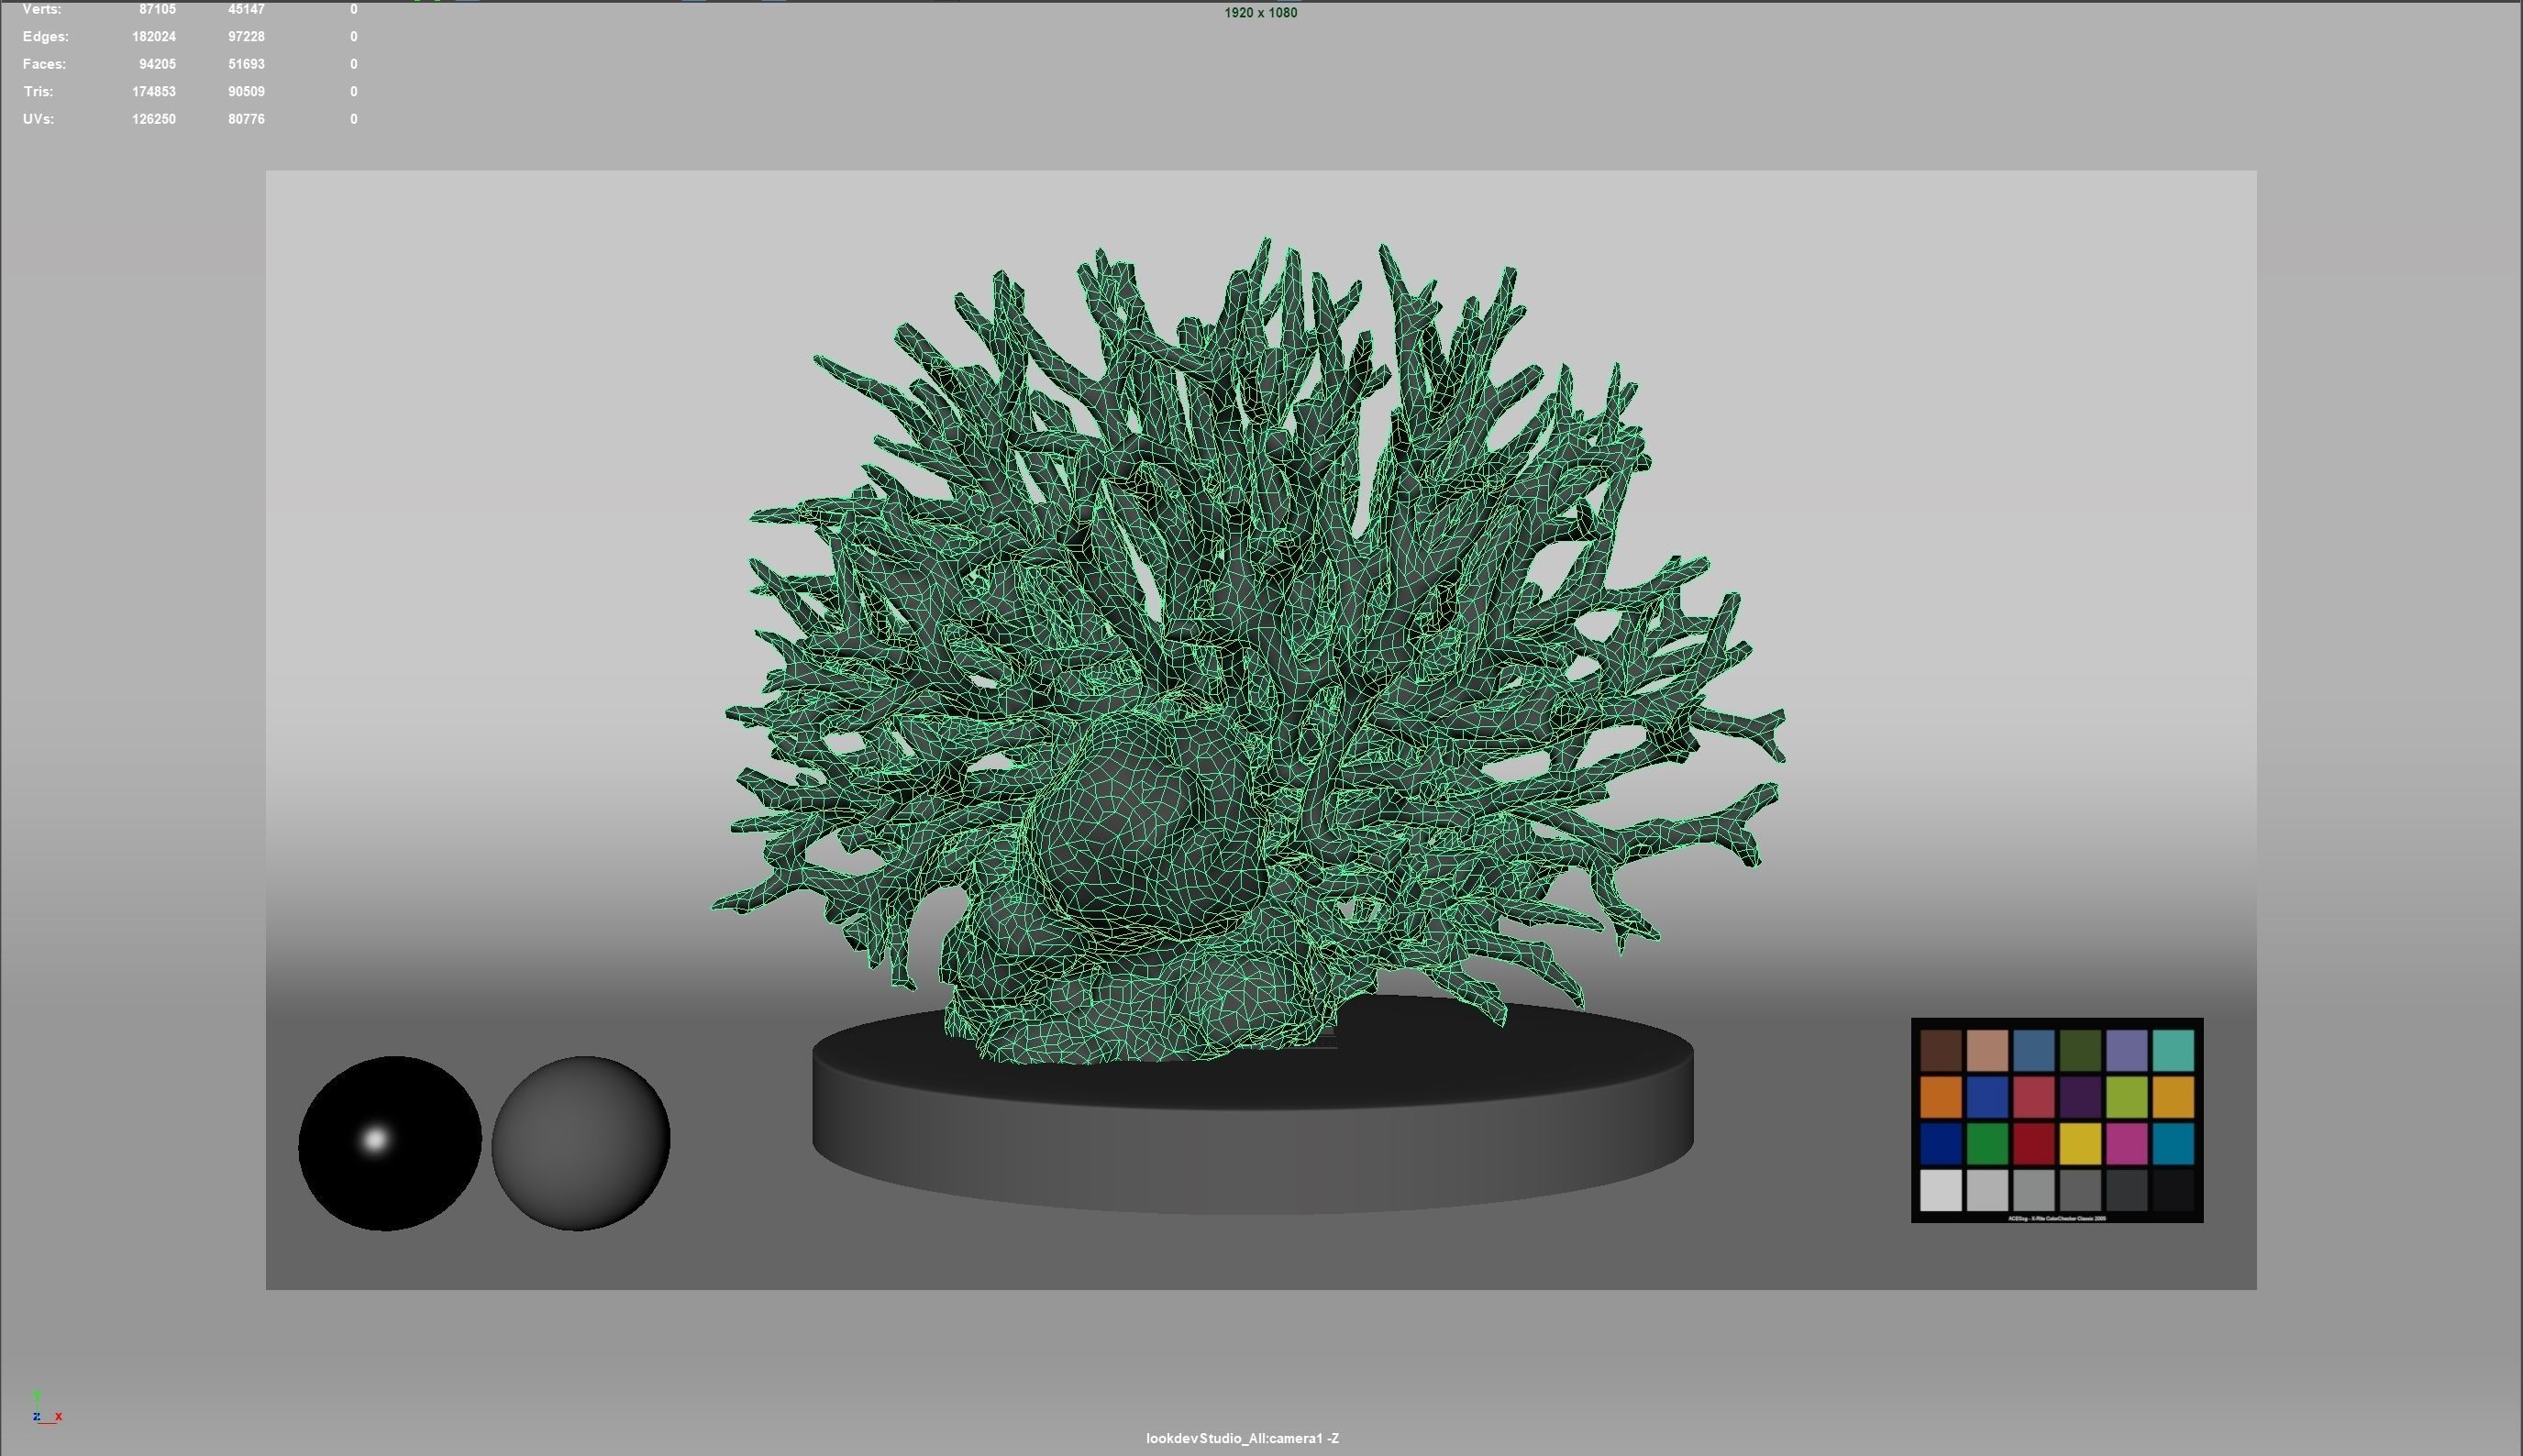Click the XYZ view axis indicator icon
This screenshot has height=1456, width=2523.
click(x=47, y=1408)
